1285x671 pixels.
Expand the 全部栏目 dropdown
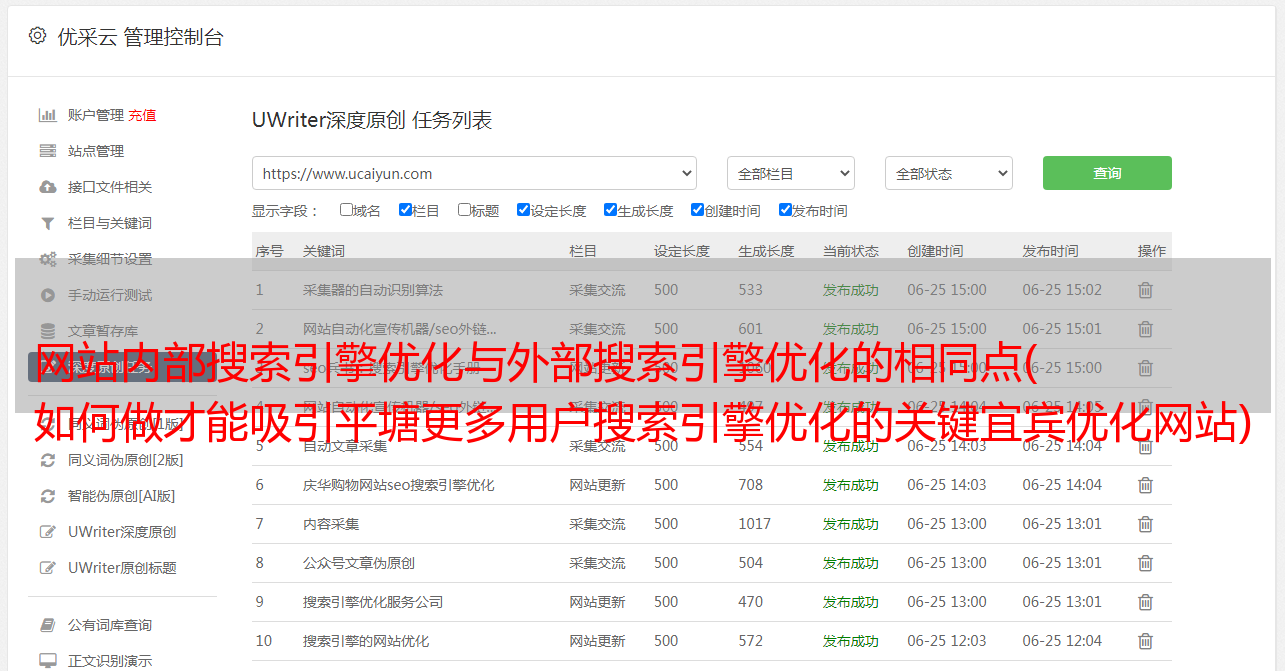pyautogui.click(x=790, y=173)
